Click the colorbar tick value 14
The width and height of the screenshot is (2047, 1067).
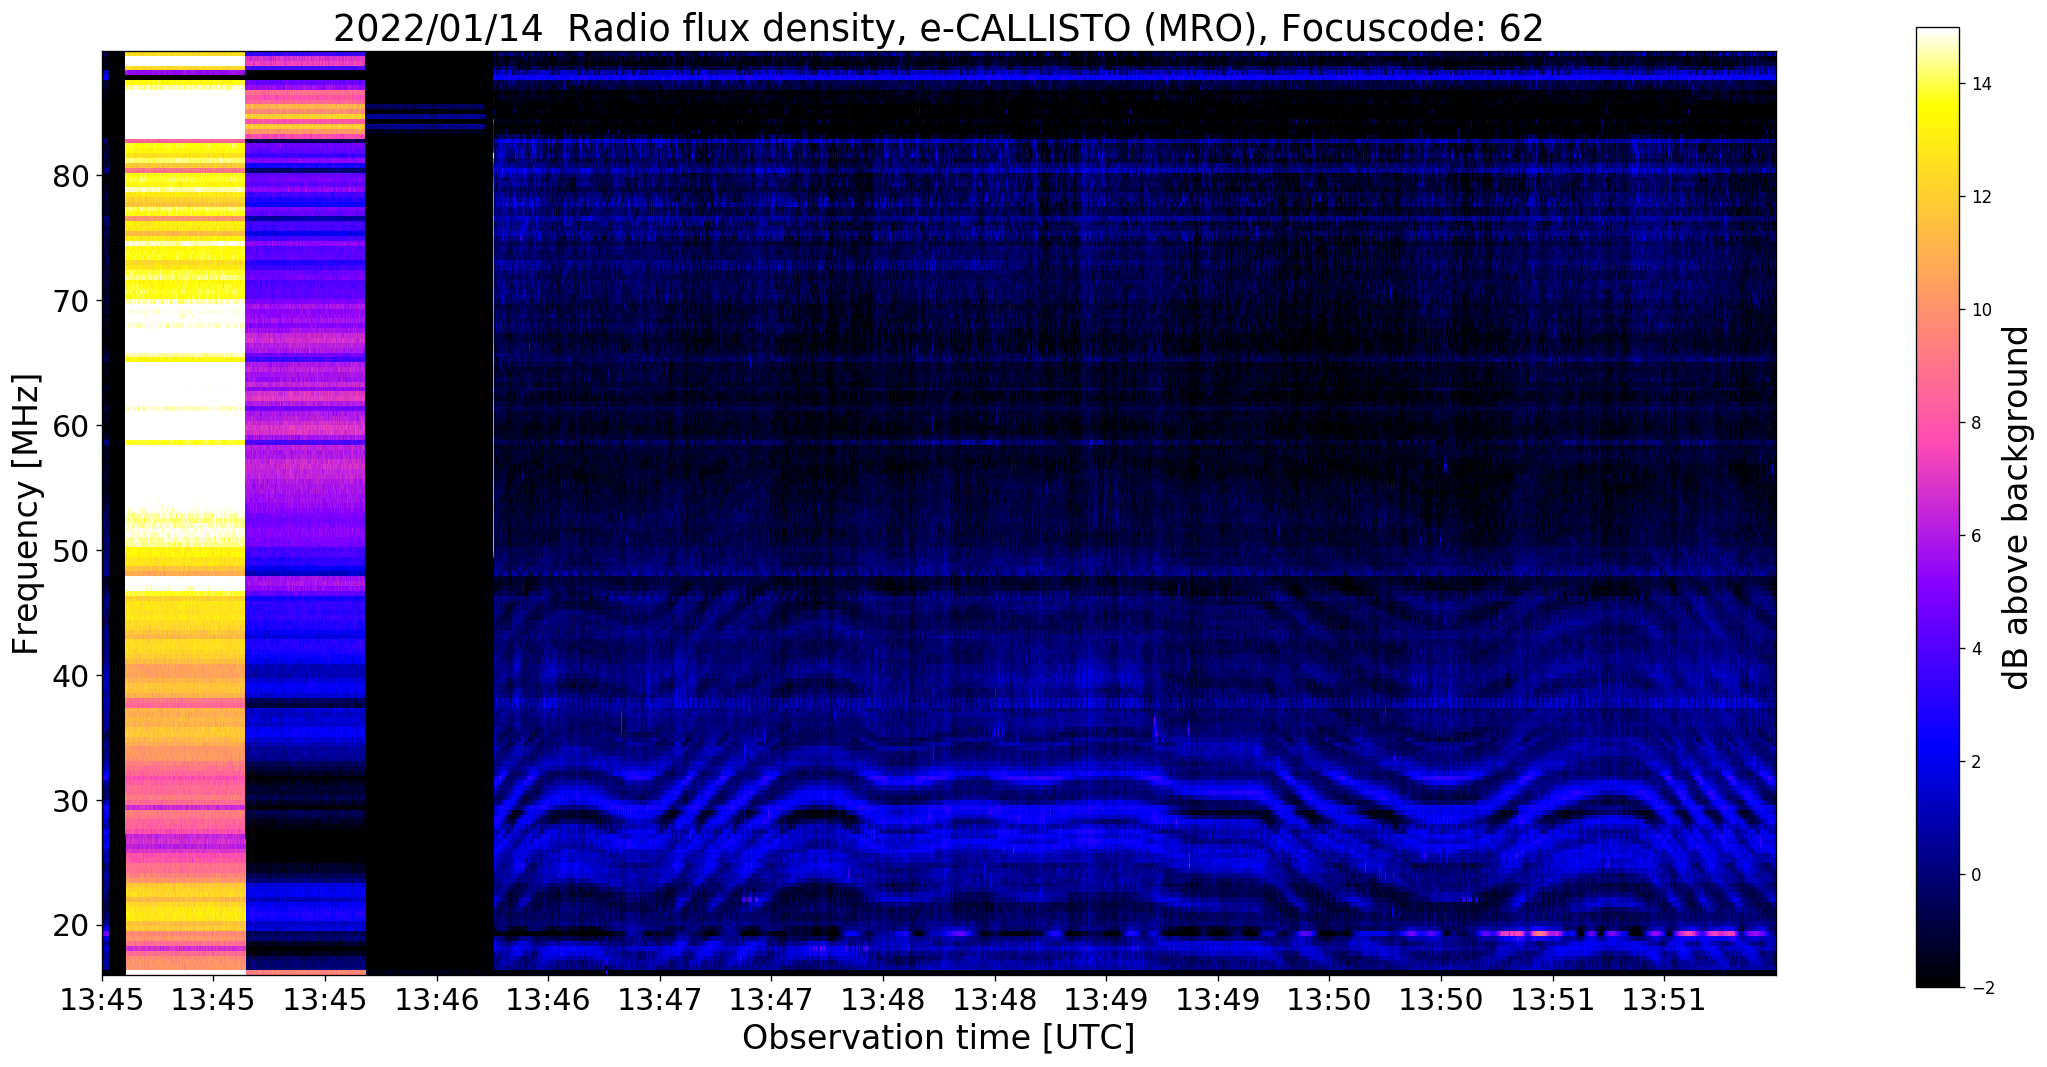1980,84
